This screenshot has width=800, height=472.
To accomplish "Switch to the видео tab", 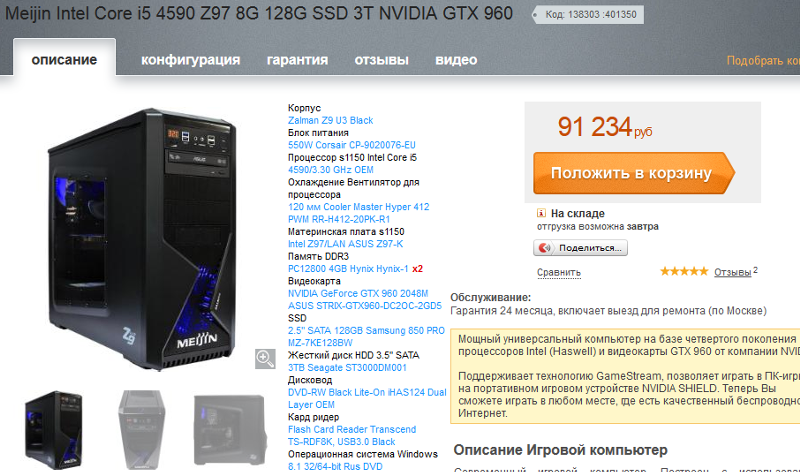I will click(456, 60).
